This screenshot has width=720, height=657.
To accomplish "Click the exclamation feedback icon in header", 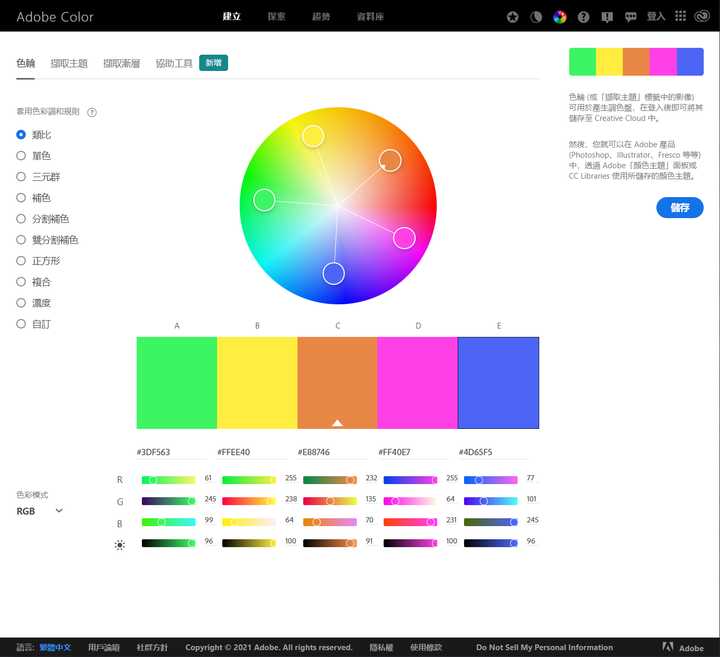I will (607, 17).
